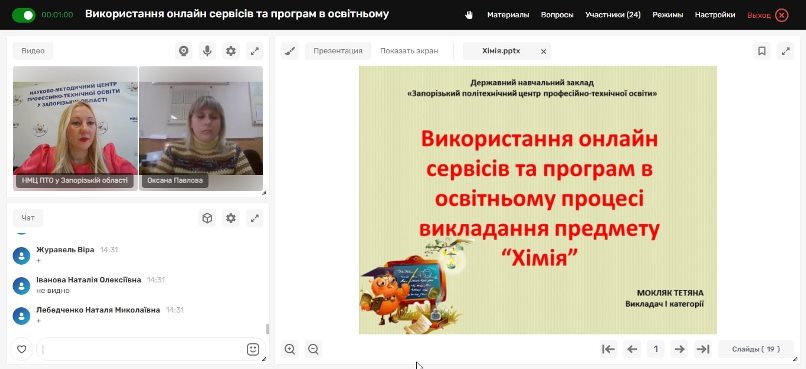
Task: Click the raise hand icon
Action: (x=468, y=15)
